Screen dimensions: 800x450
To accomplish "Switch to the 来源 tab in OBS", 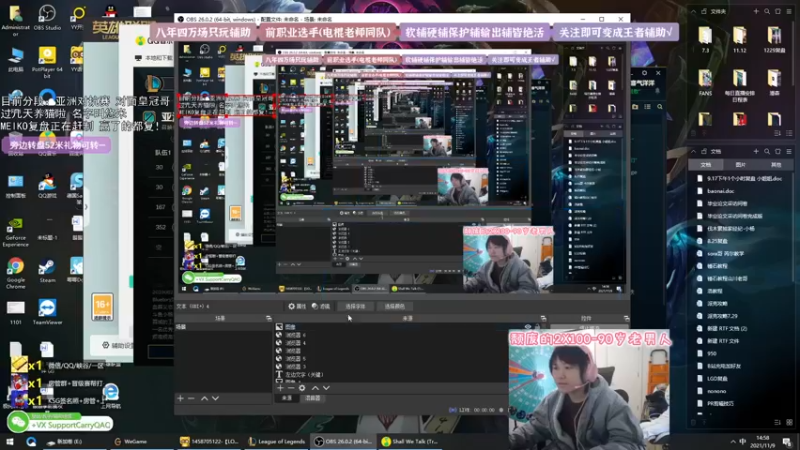I will click(287, 398).
